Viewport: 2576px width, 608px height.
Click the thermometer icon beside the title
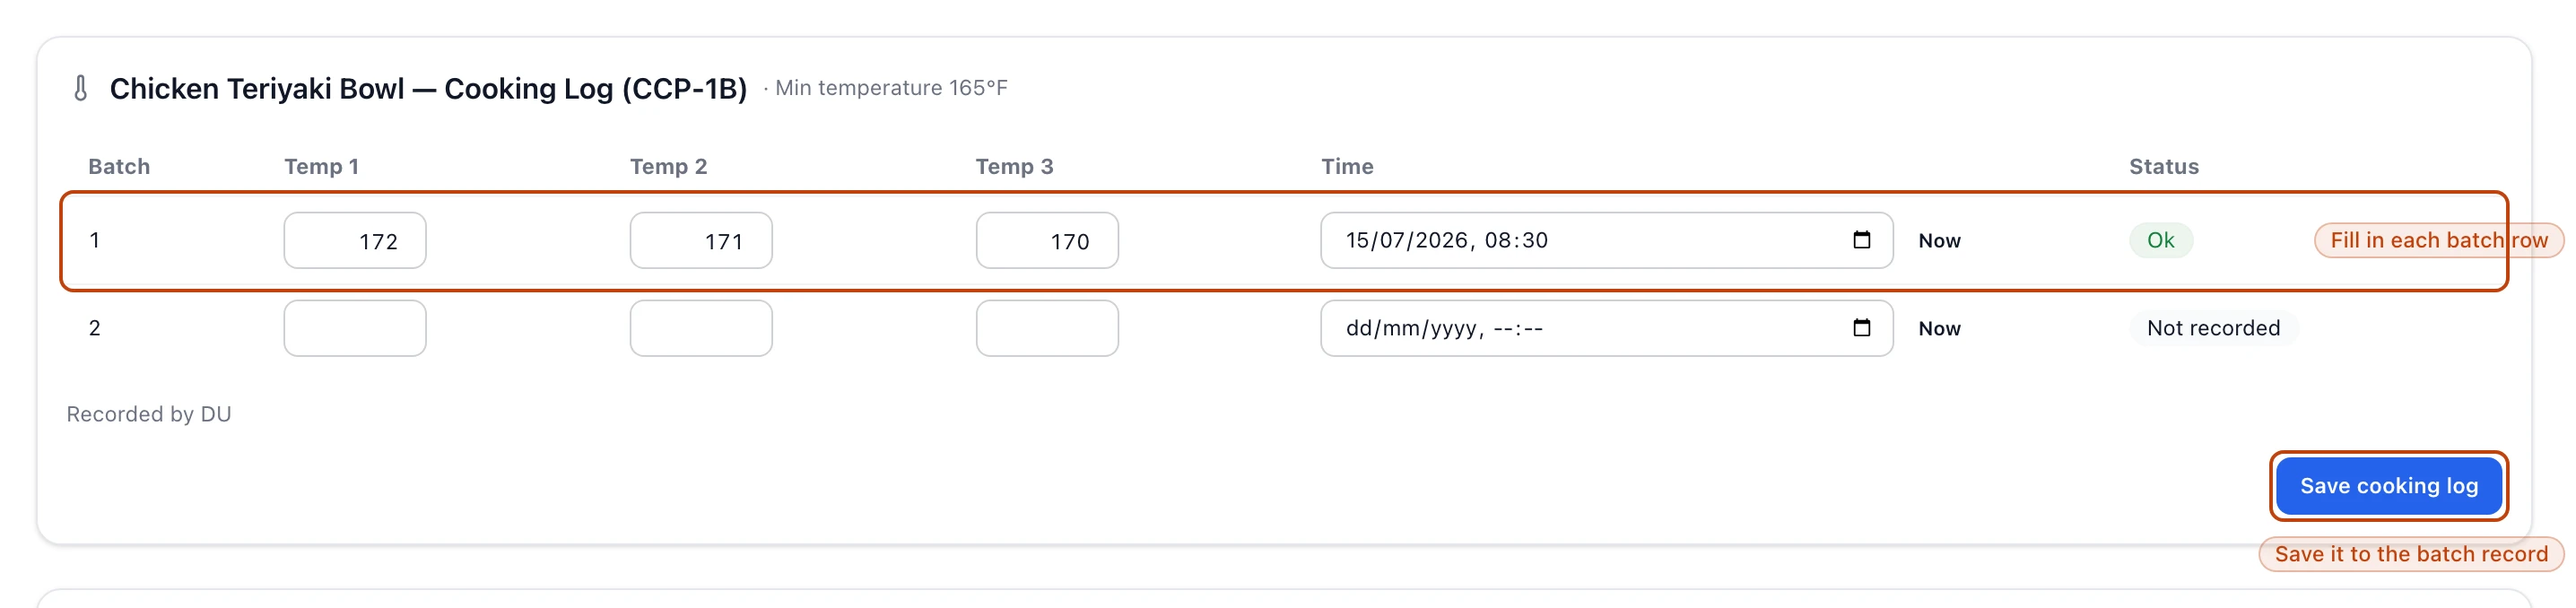coord(81,89)
